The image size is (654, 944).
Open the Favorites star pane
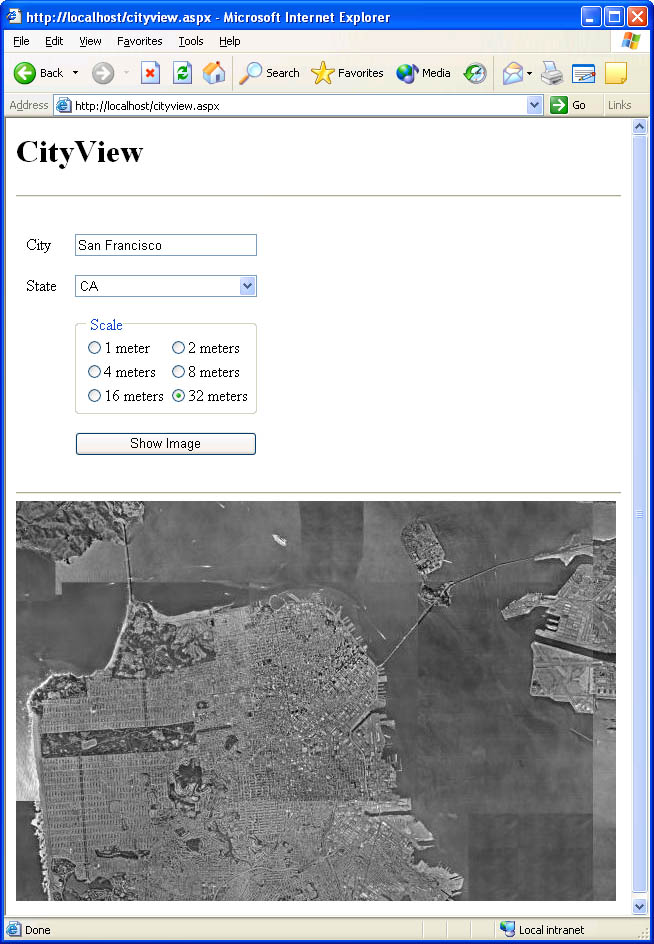(x=347, y=73)
